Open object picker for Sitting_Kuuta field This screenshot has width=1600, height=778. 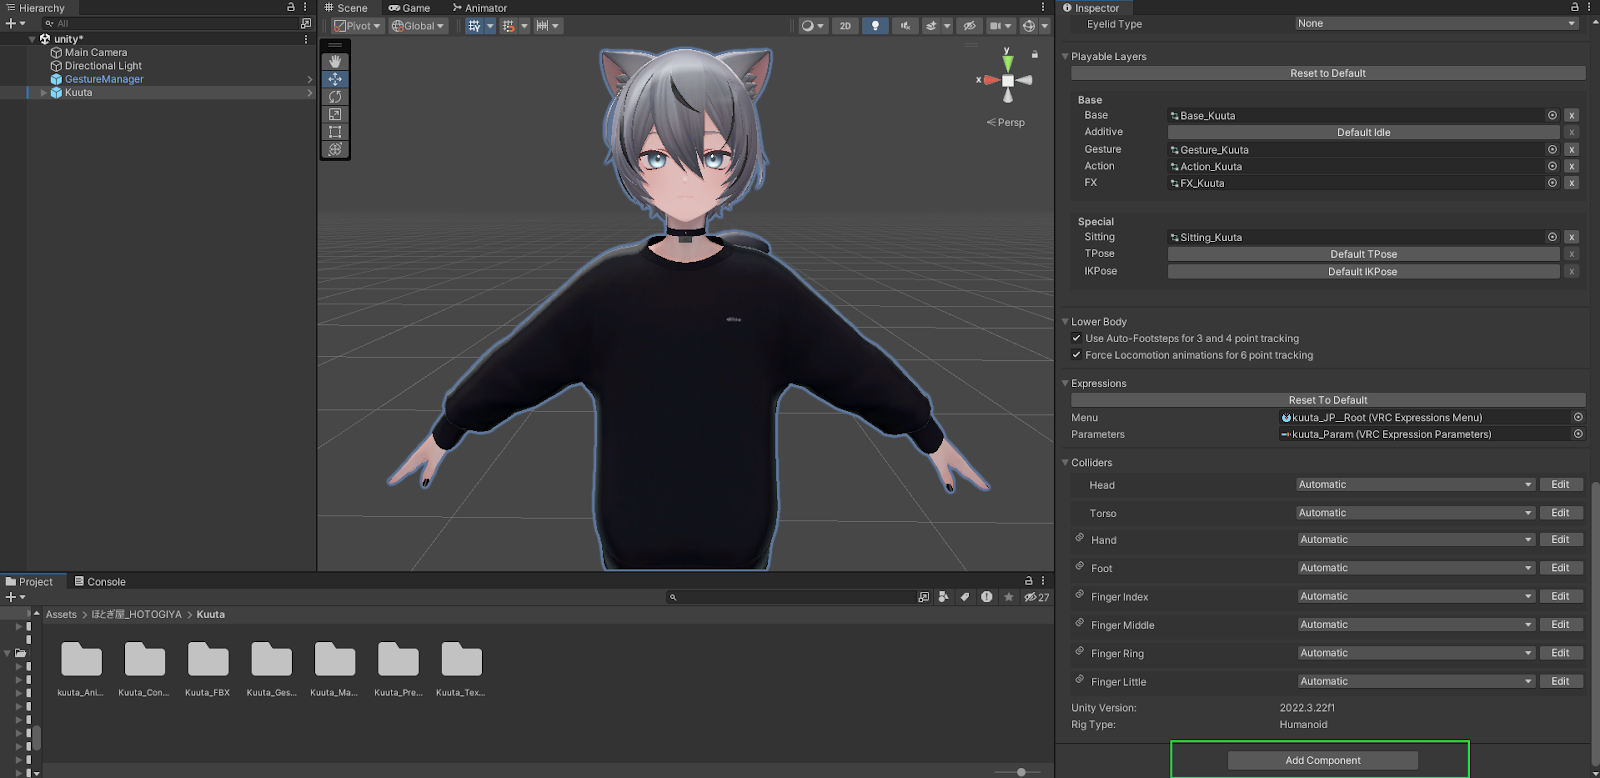tap(1552, 237)
